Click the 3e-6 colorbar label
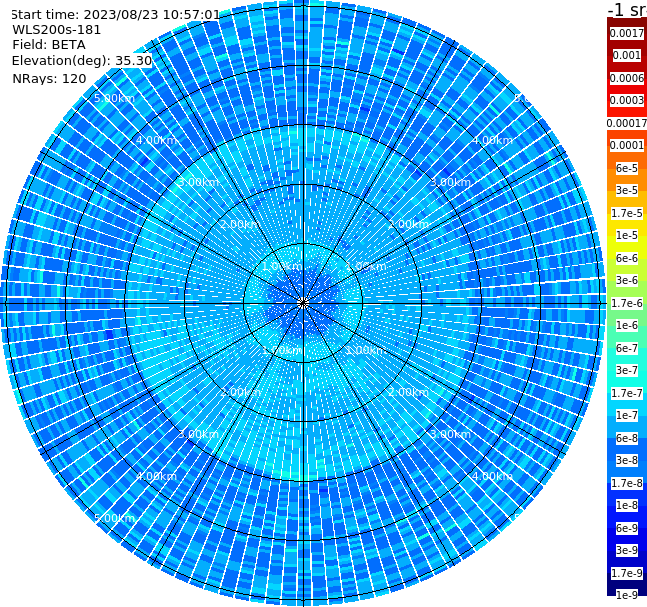 (627, 280)
